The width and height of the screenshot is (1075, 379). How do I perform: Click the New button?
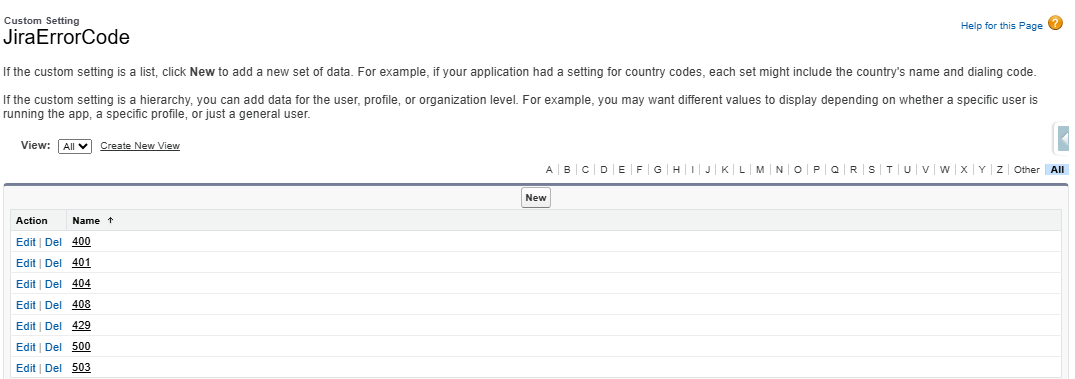[x=535, y=197]
